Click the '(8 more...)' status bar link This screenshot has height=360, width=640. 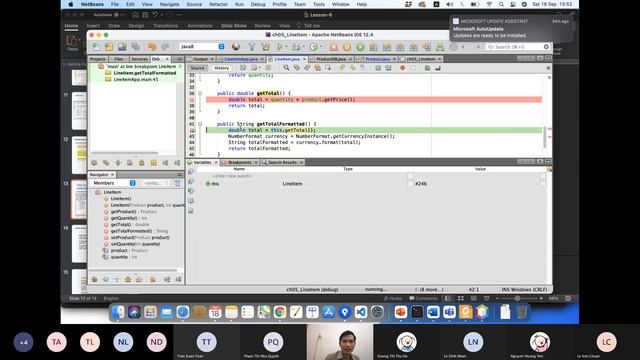pos(431,289)
